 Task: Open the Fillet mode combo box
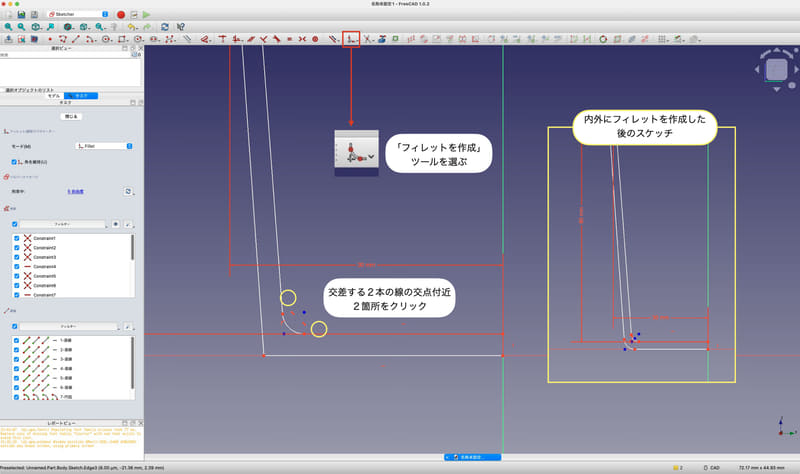pos(104,146)
